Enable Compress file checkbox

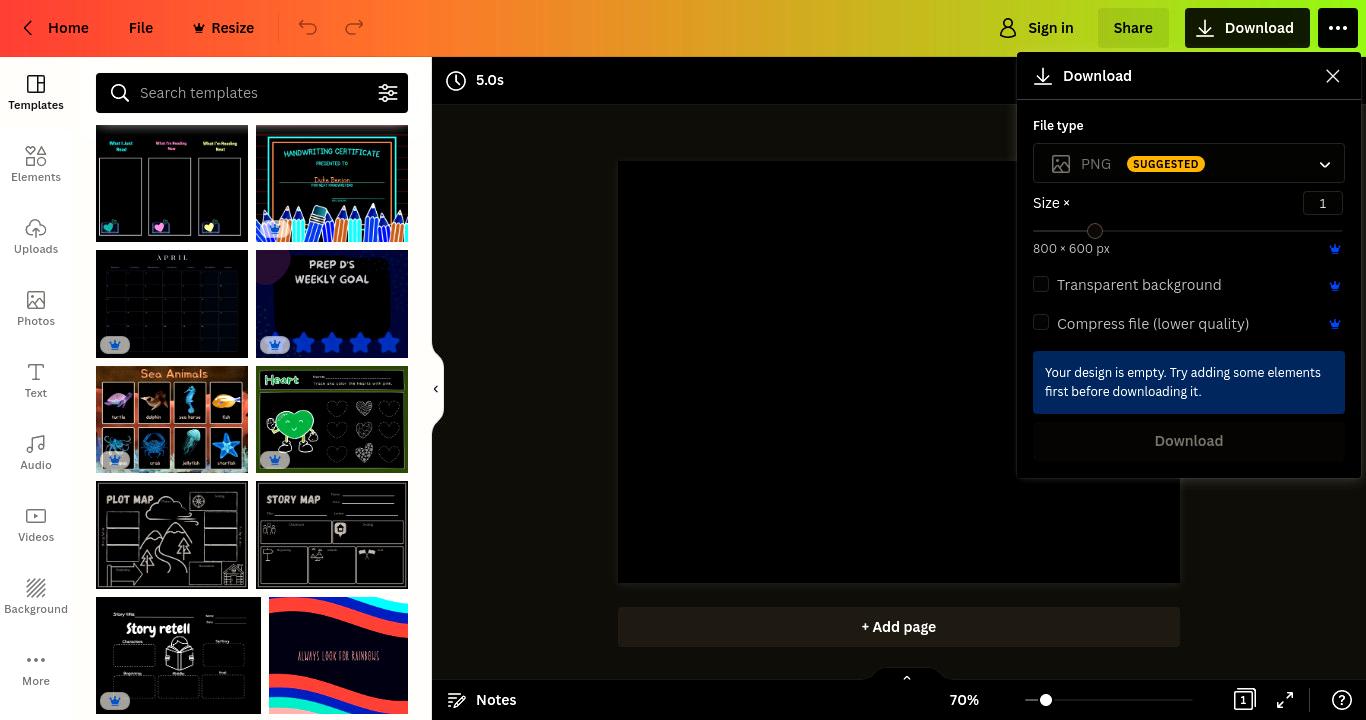(x=1041, y=322)
